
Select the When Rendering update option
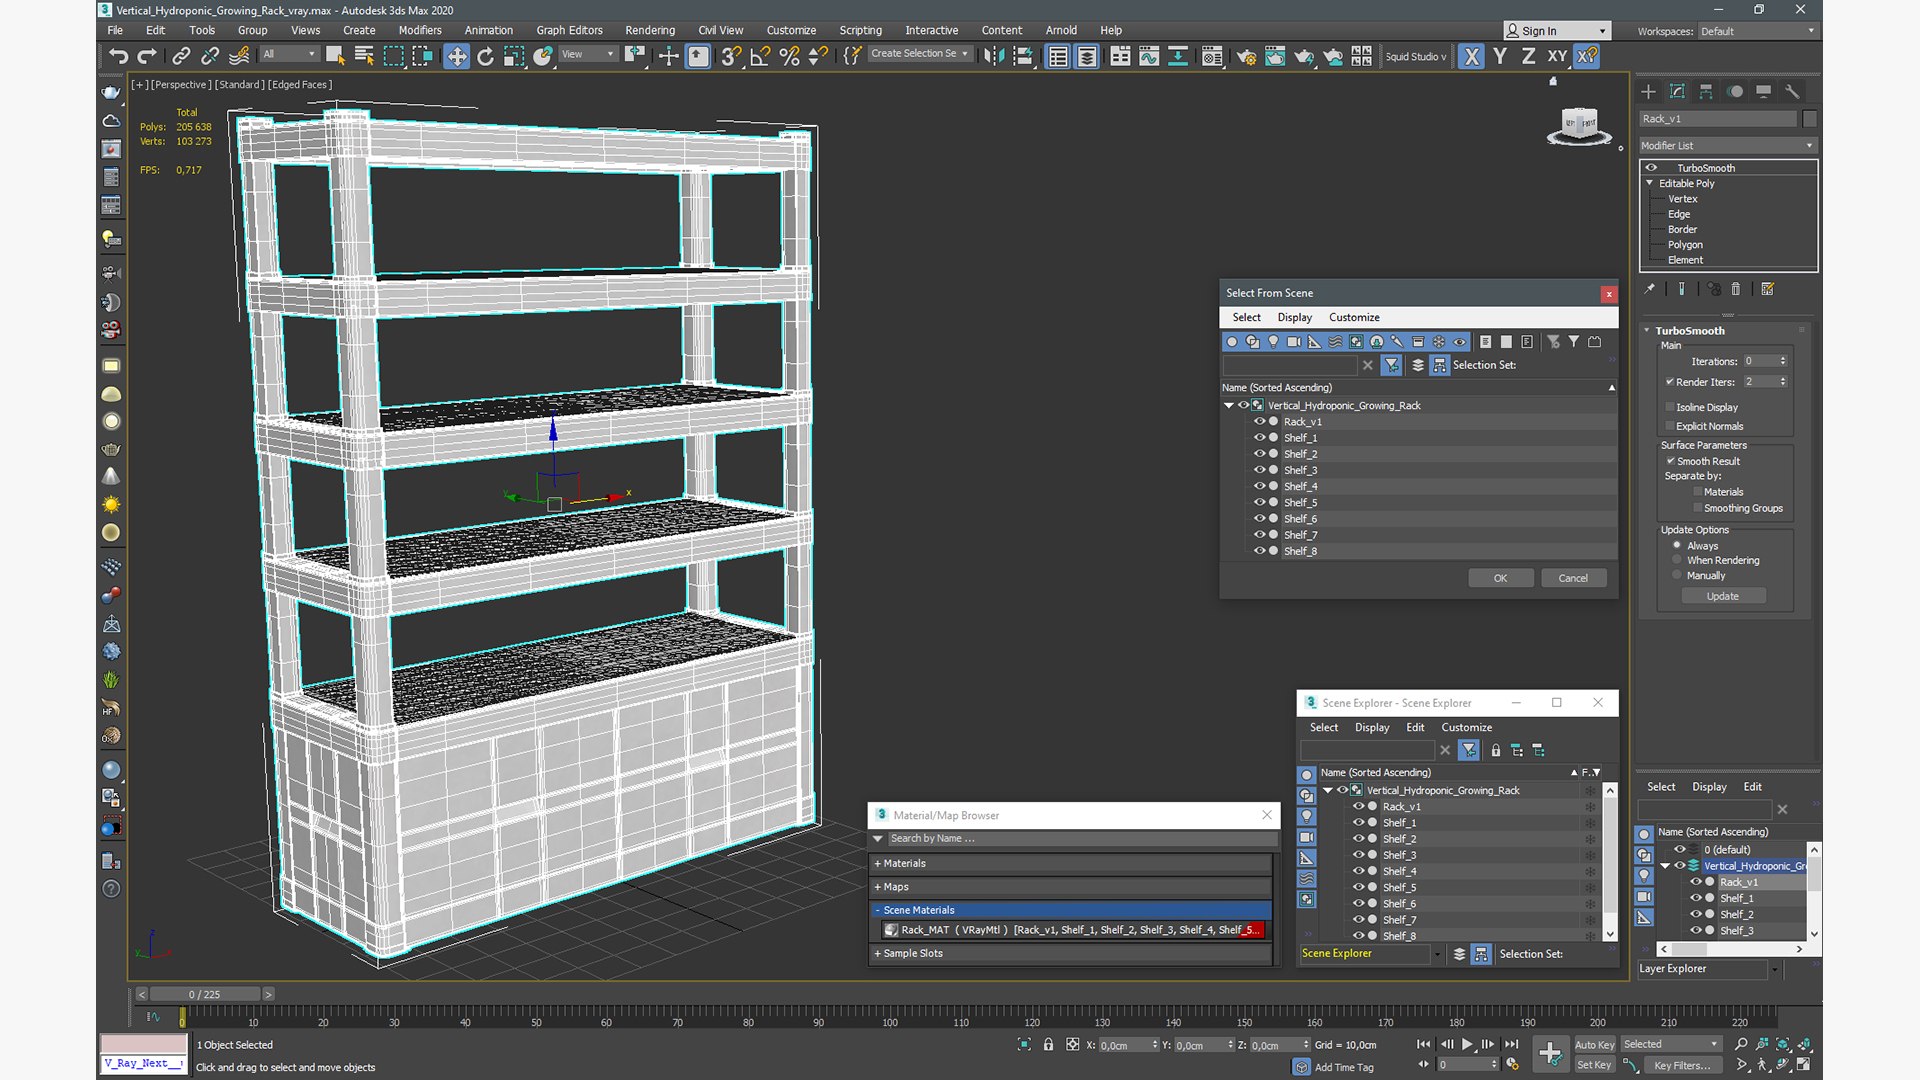1677,560
